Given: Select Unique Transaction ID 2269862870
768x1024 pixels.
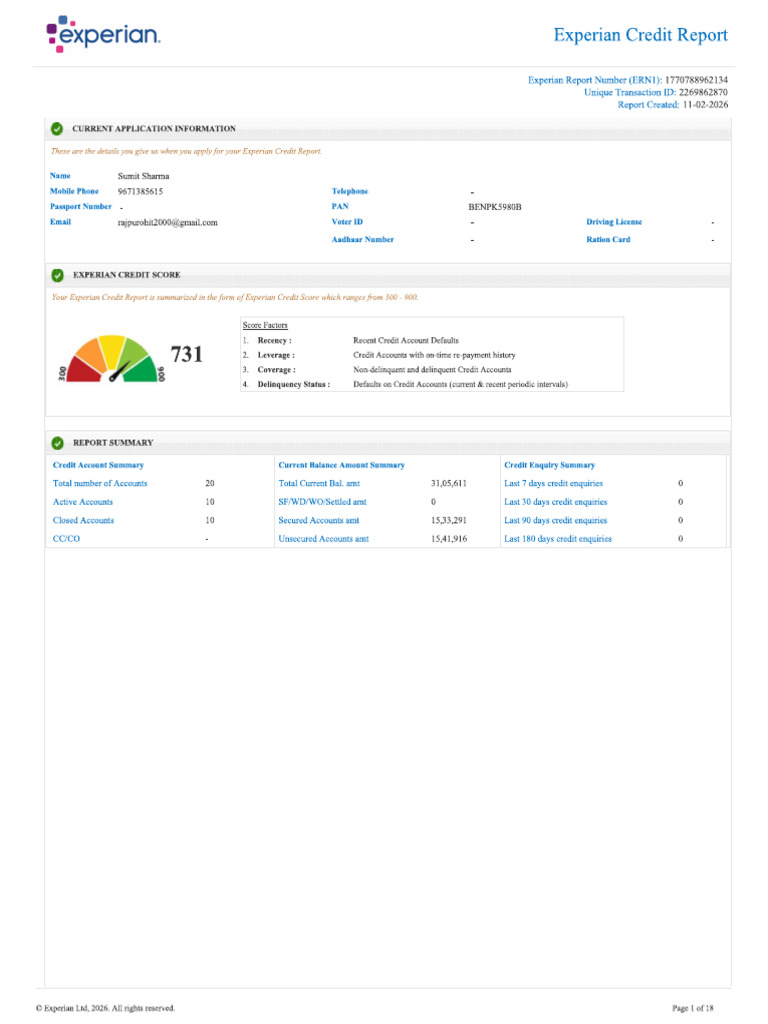Looking at the screenshot, I should tap(703, 92).
